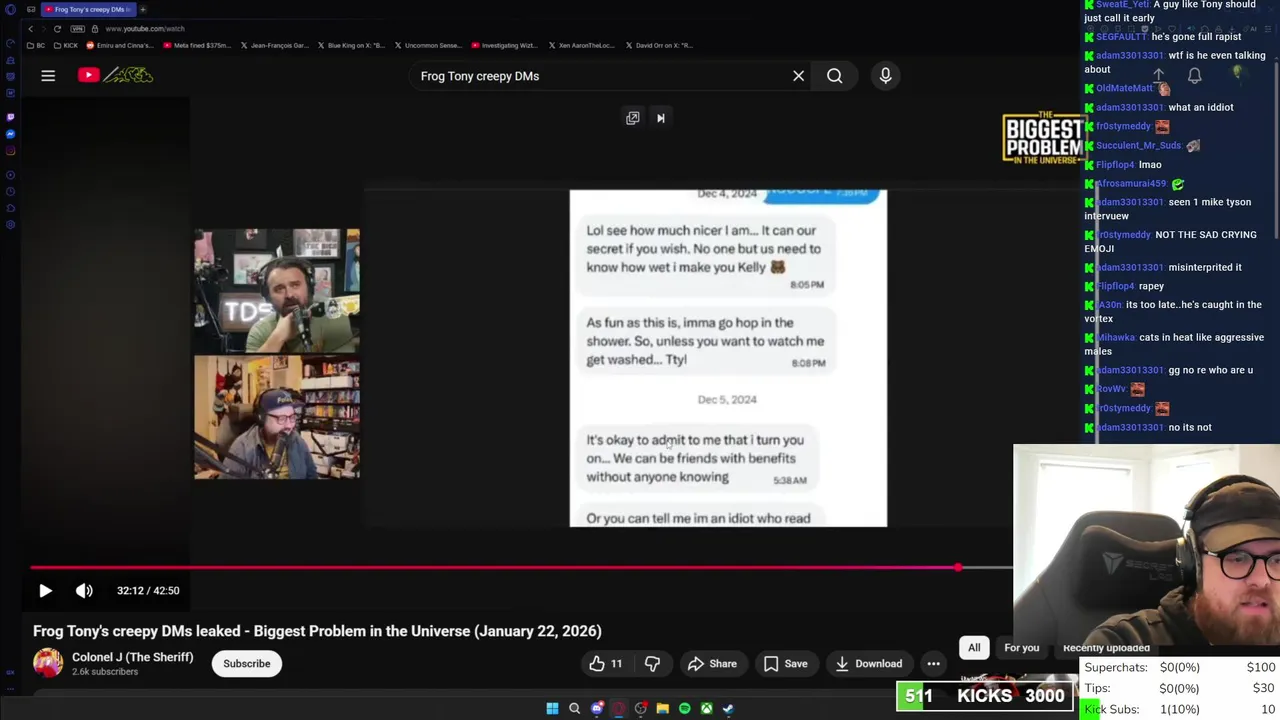Open Steam from the taskbar

point(728,709)
